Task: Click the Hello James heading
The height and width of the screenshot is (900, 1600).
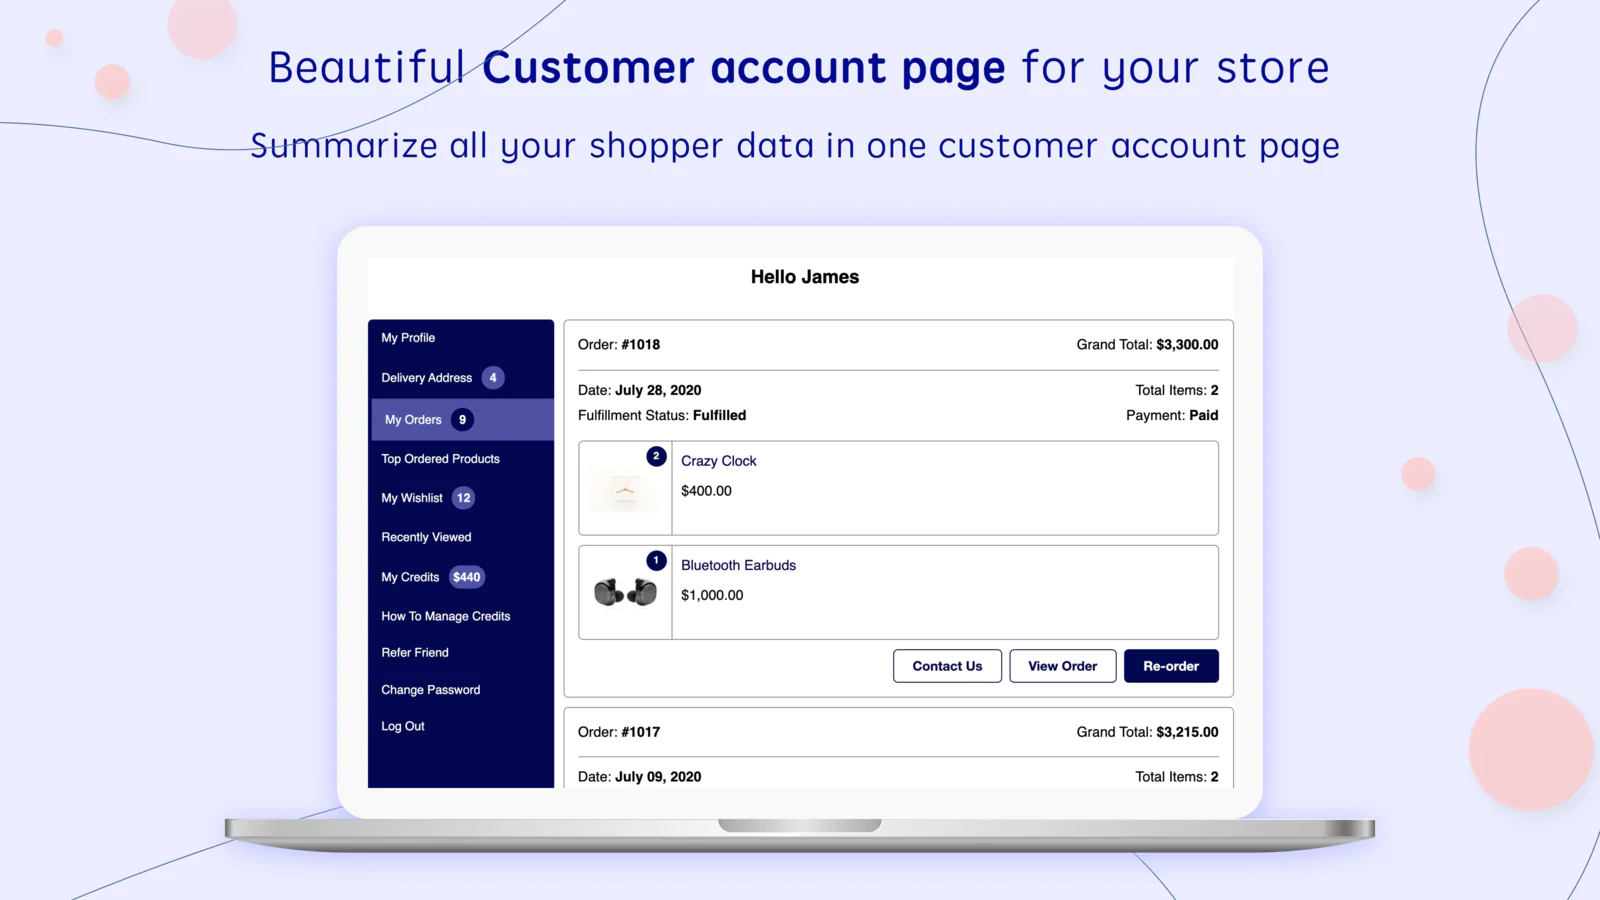Action: click(805, 277)
